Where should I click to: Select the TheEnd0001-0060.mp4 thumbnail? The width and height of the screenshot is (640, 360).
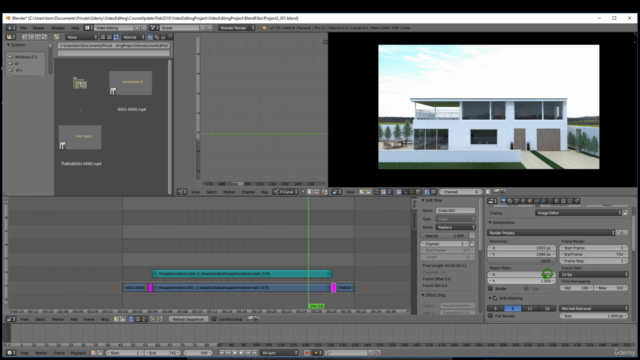80,138
